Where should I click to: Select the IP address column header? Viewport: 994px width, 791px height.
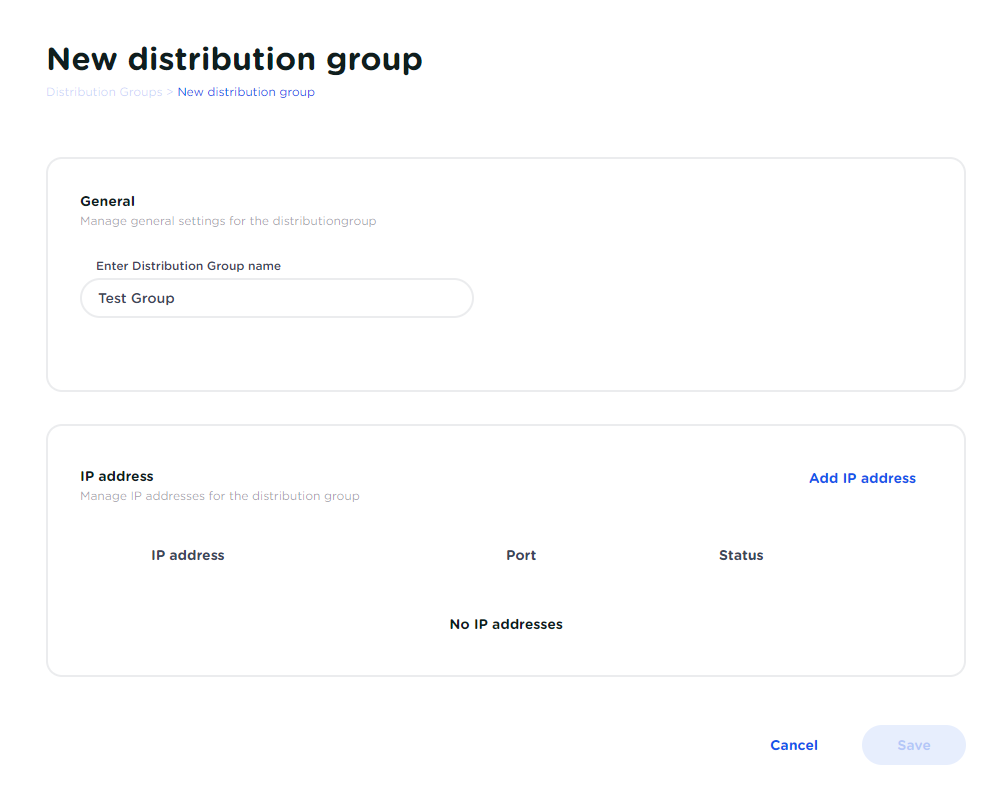[x=188, y=555]
